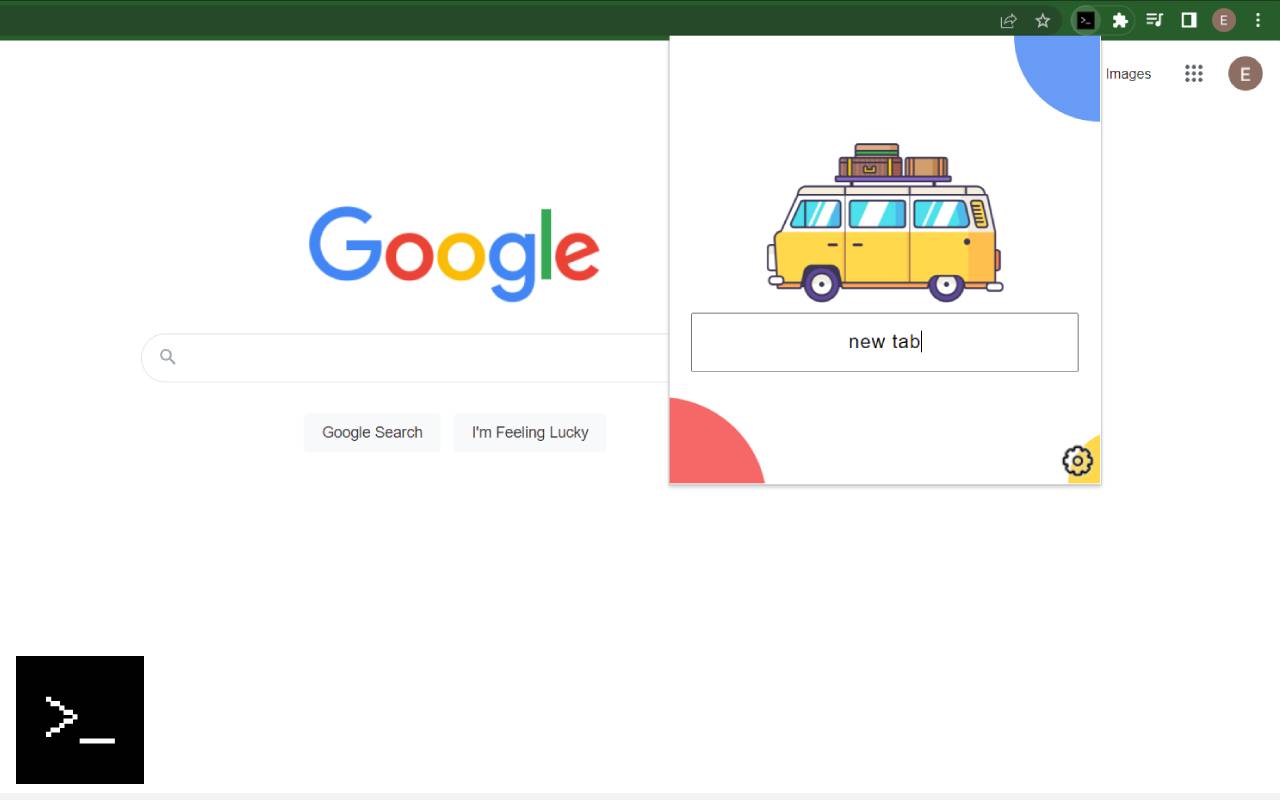
Task: Open the Share this page icon
Action: point(1008,20)
